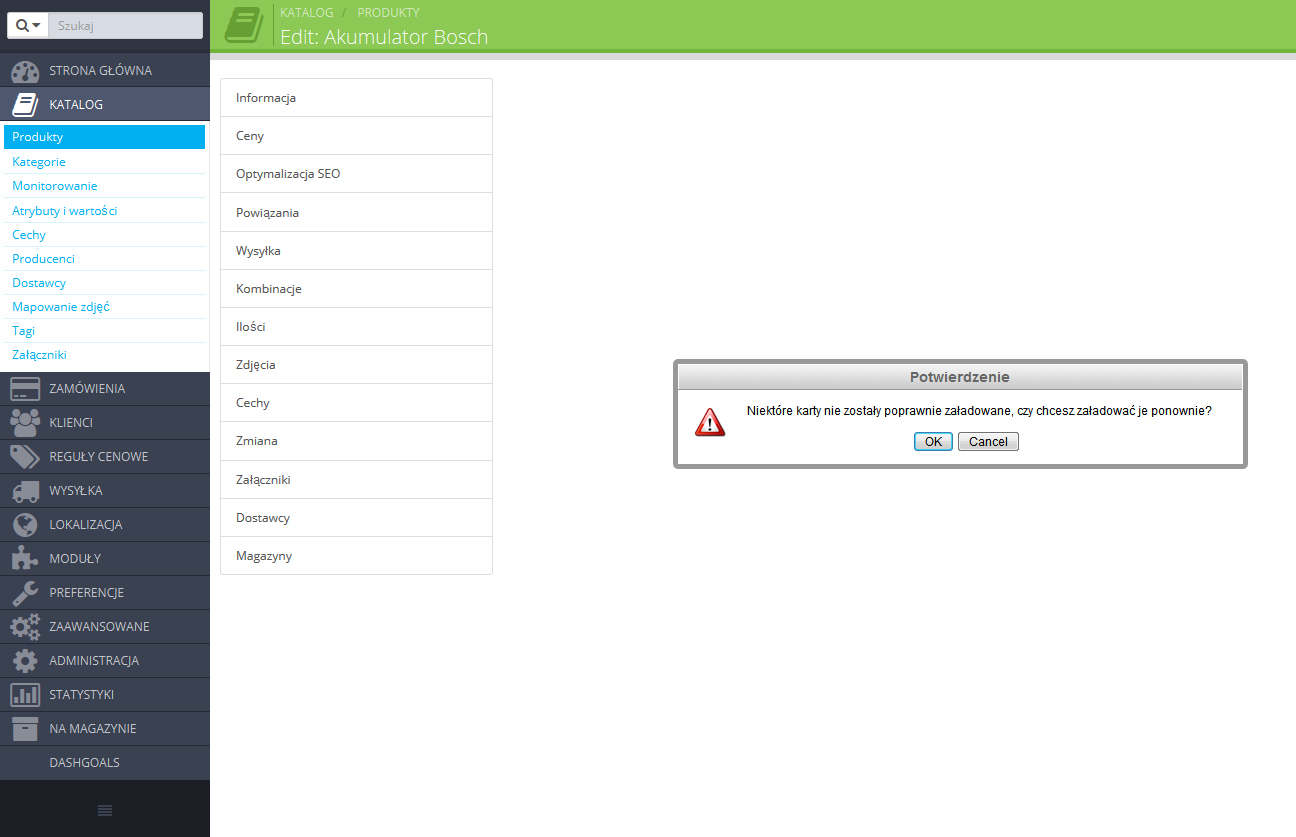This screenshot has width=1296, height=837.
Task: Click the Moduły puzzle piece icon
Action: [x=25, y=559]
